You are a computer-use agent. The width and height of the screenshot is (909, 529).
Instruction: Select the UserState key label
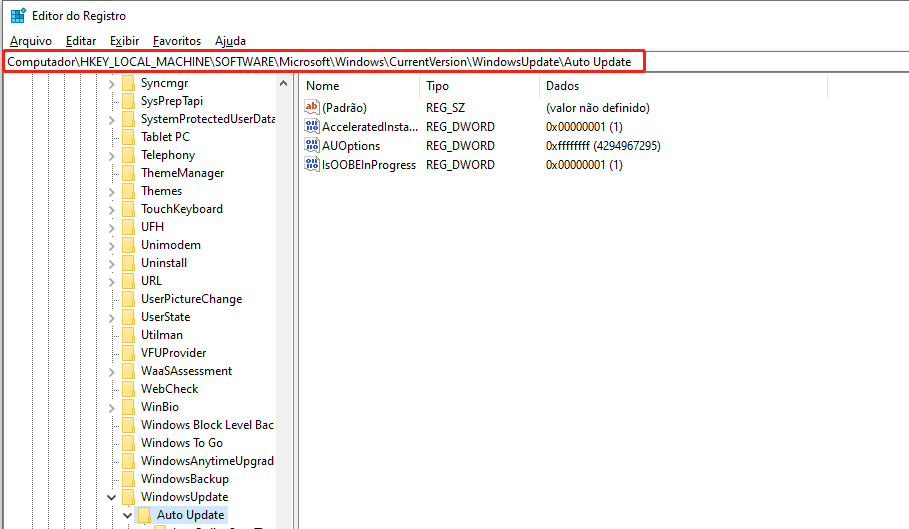(x=165, y=317)
